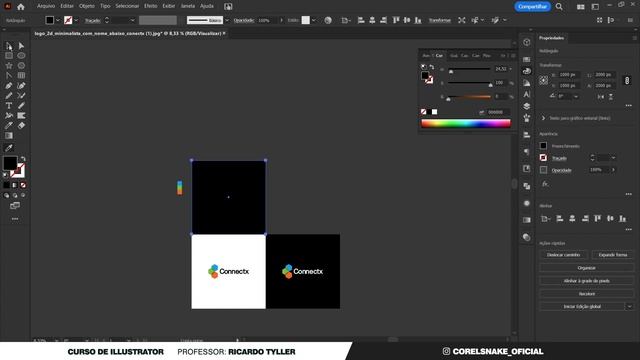Open the arrange documents icon at top right
Screen dimensions: 640x360
click(580, 7)
